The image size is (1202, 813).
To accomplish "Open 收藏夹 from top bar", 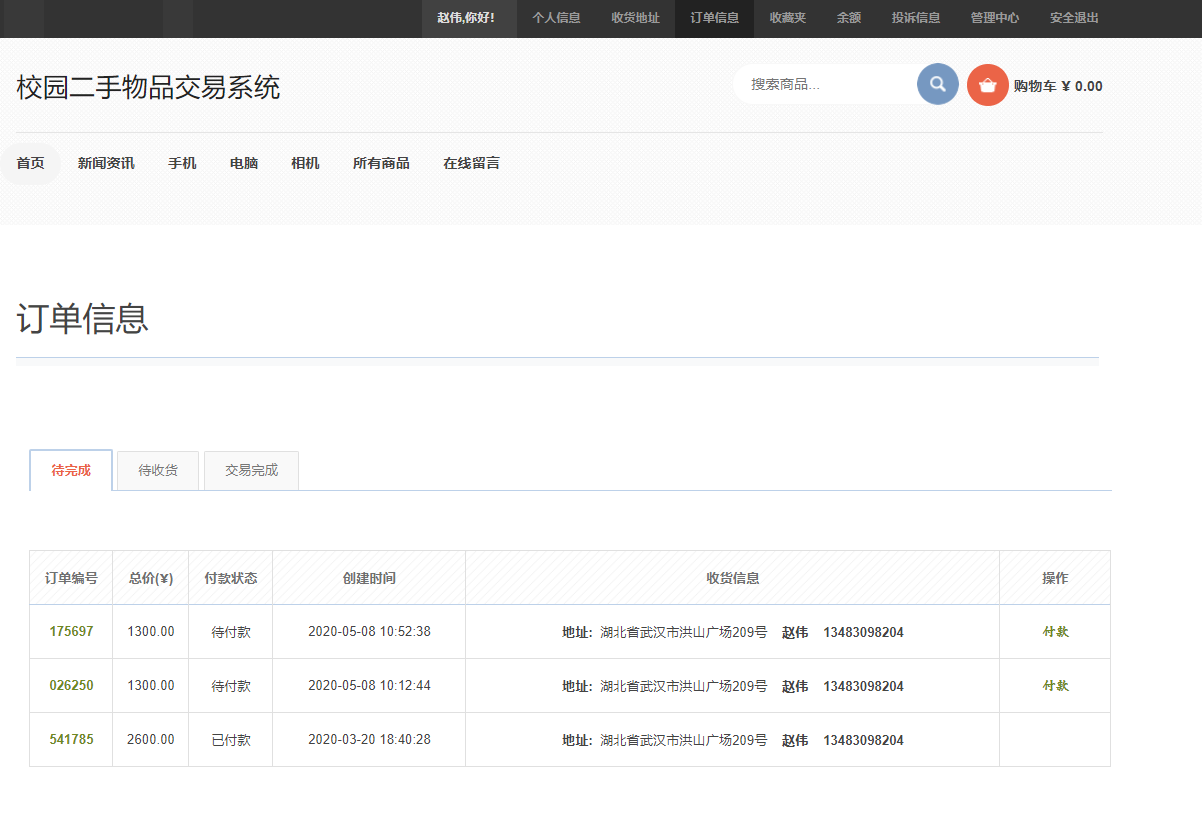I will click(788, 18).
